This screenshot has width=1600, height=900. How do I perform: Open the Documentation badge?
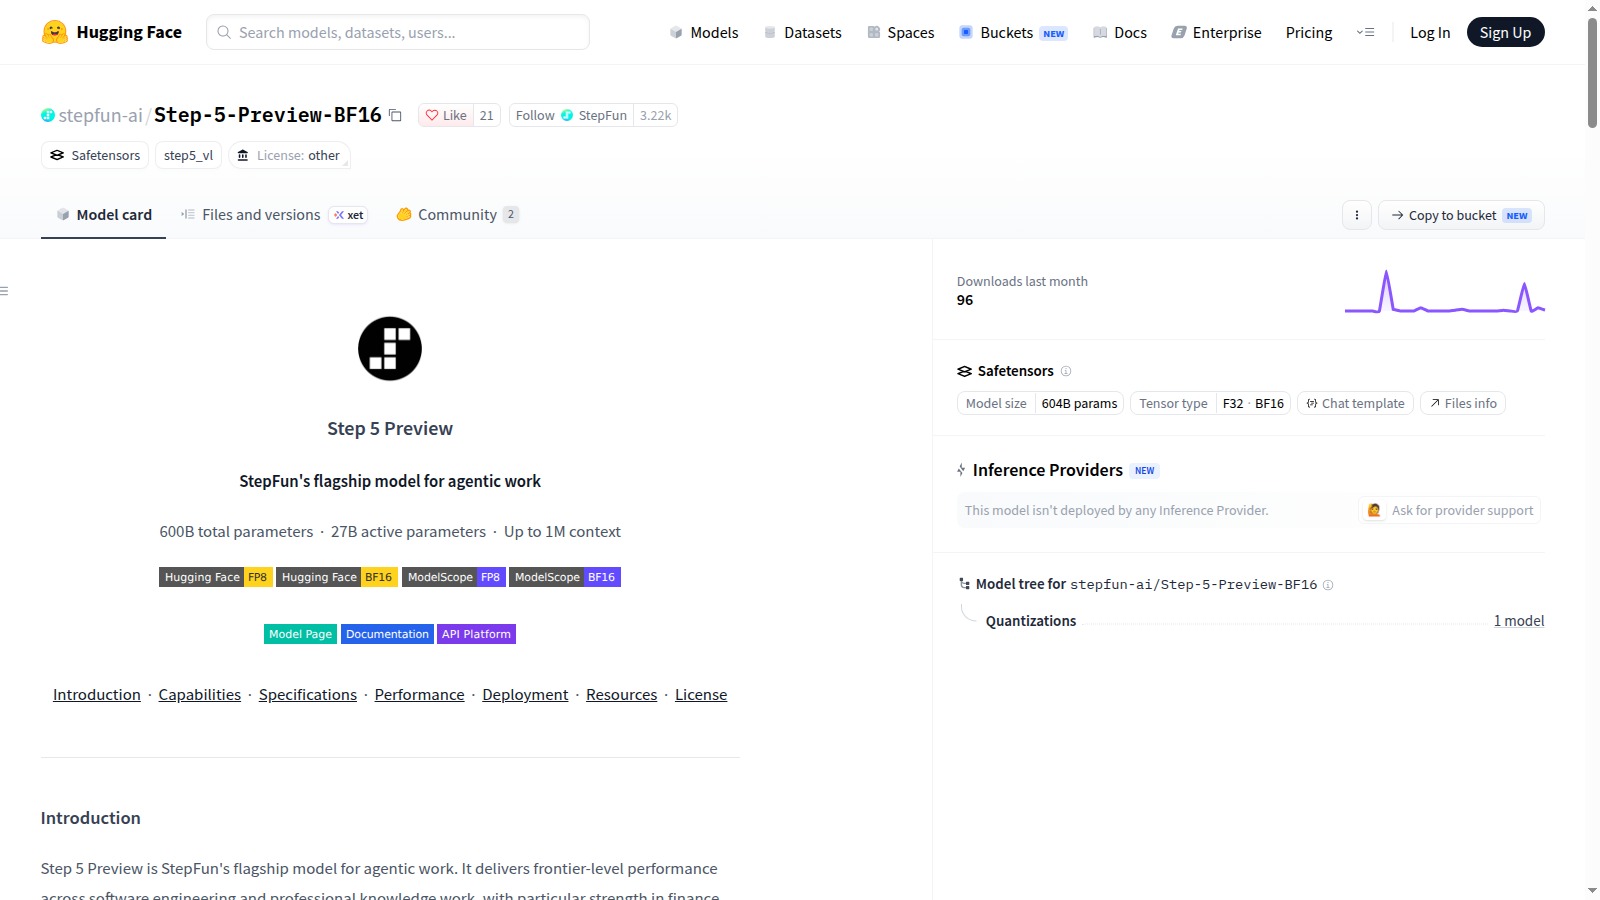pyautogui.click(x=387, y=634)
